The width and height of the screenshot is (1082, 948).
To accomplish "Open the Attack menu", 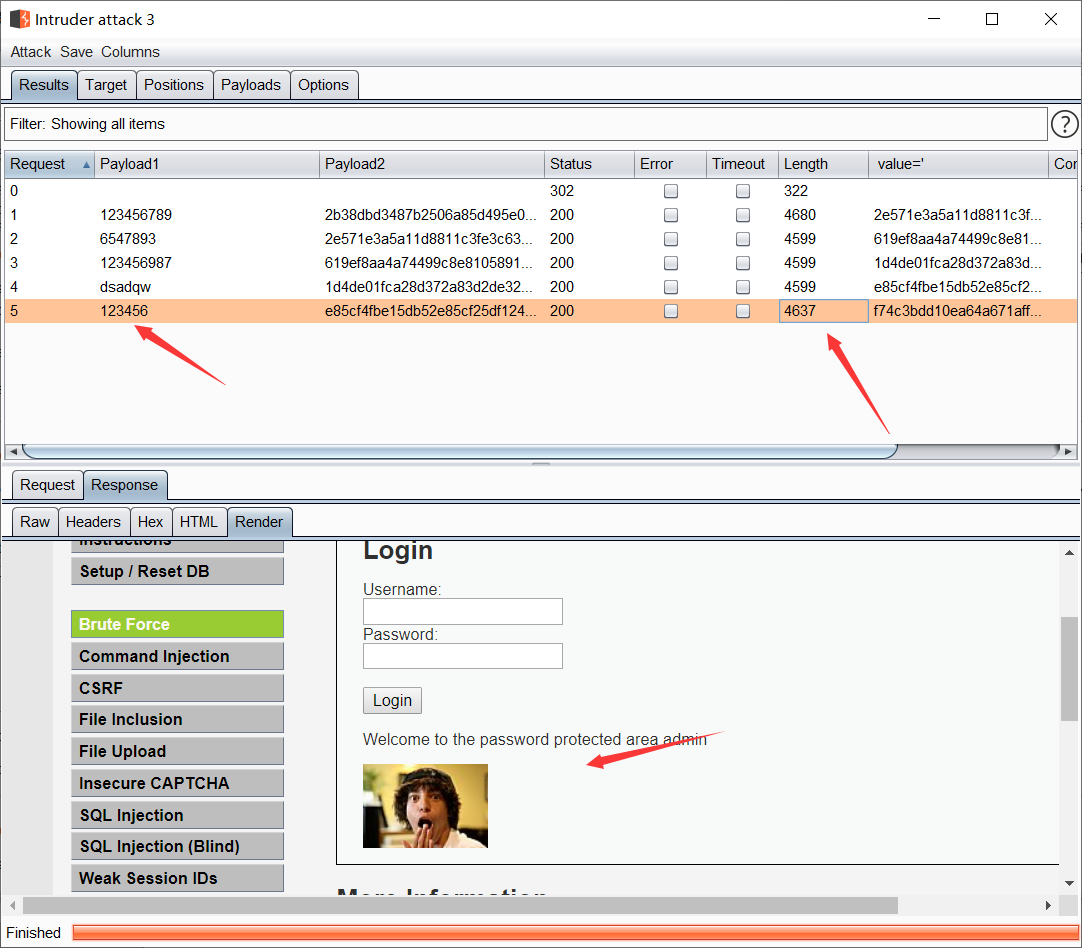I will pyautogui.click(x=31, y=52).
